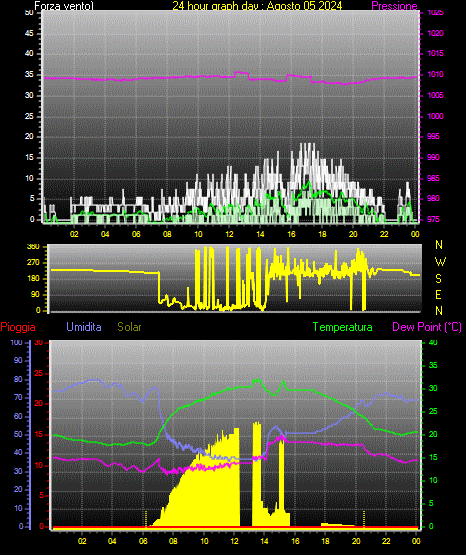Click the E wind direction letter

coord(438,294)
